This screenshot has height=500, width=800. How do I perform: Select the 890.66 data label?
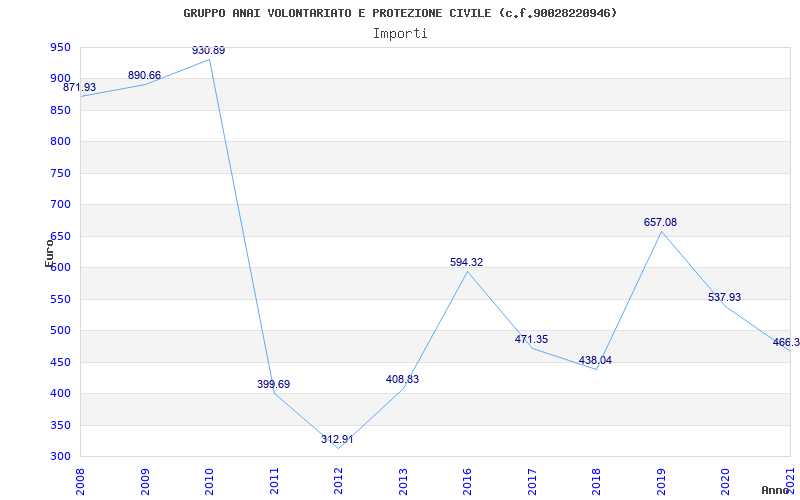pos(144,75)
